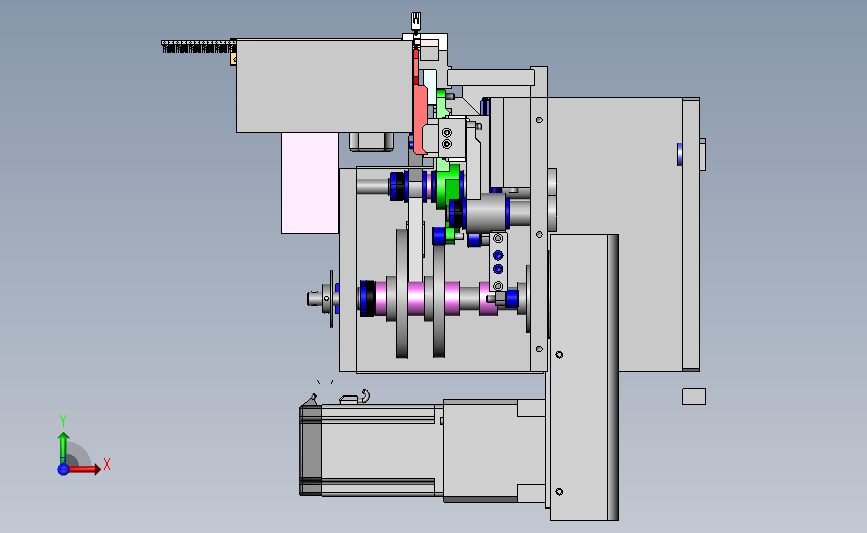Select the servo motor body at the model's bottom
The width and height of the screenshot is (867, 533).
(382, 450)
